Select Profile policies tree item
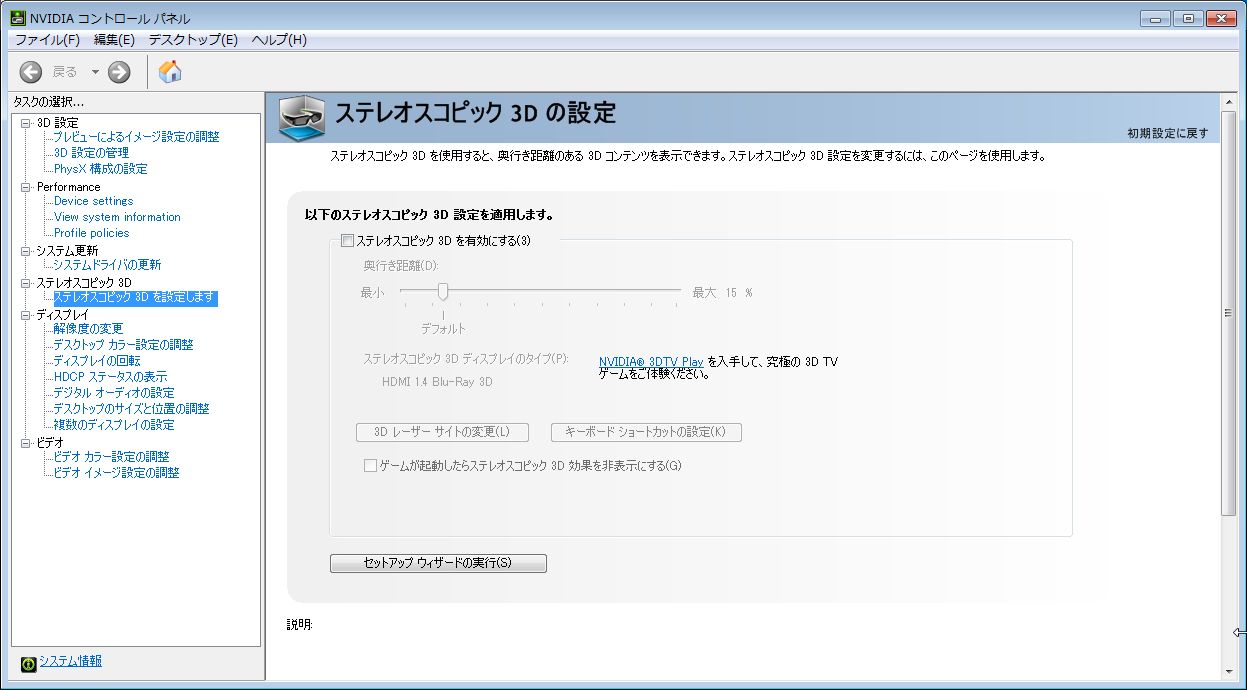The height and width of the screenshot is (690, 1247). click(x=91, y=233)
